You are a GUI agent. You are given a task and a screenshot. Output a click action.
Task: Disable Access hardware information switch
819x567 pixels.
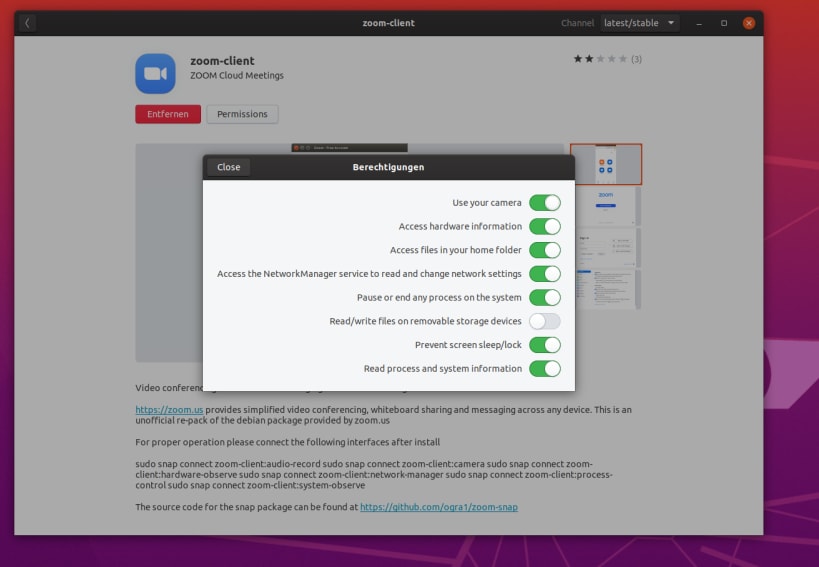[545, 226]
